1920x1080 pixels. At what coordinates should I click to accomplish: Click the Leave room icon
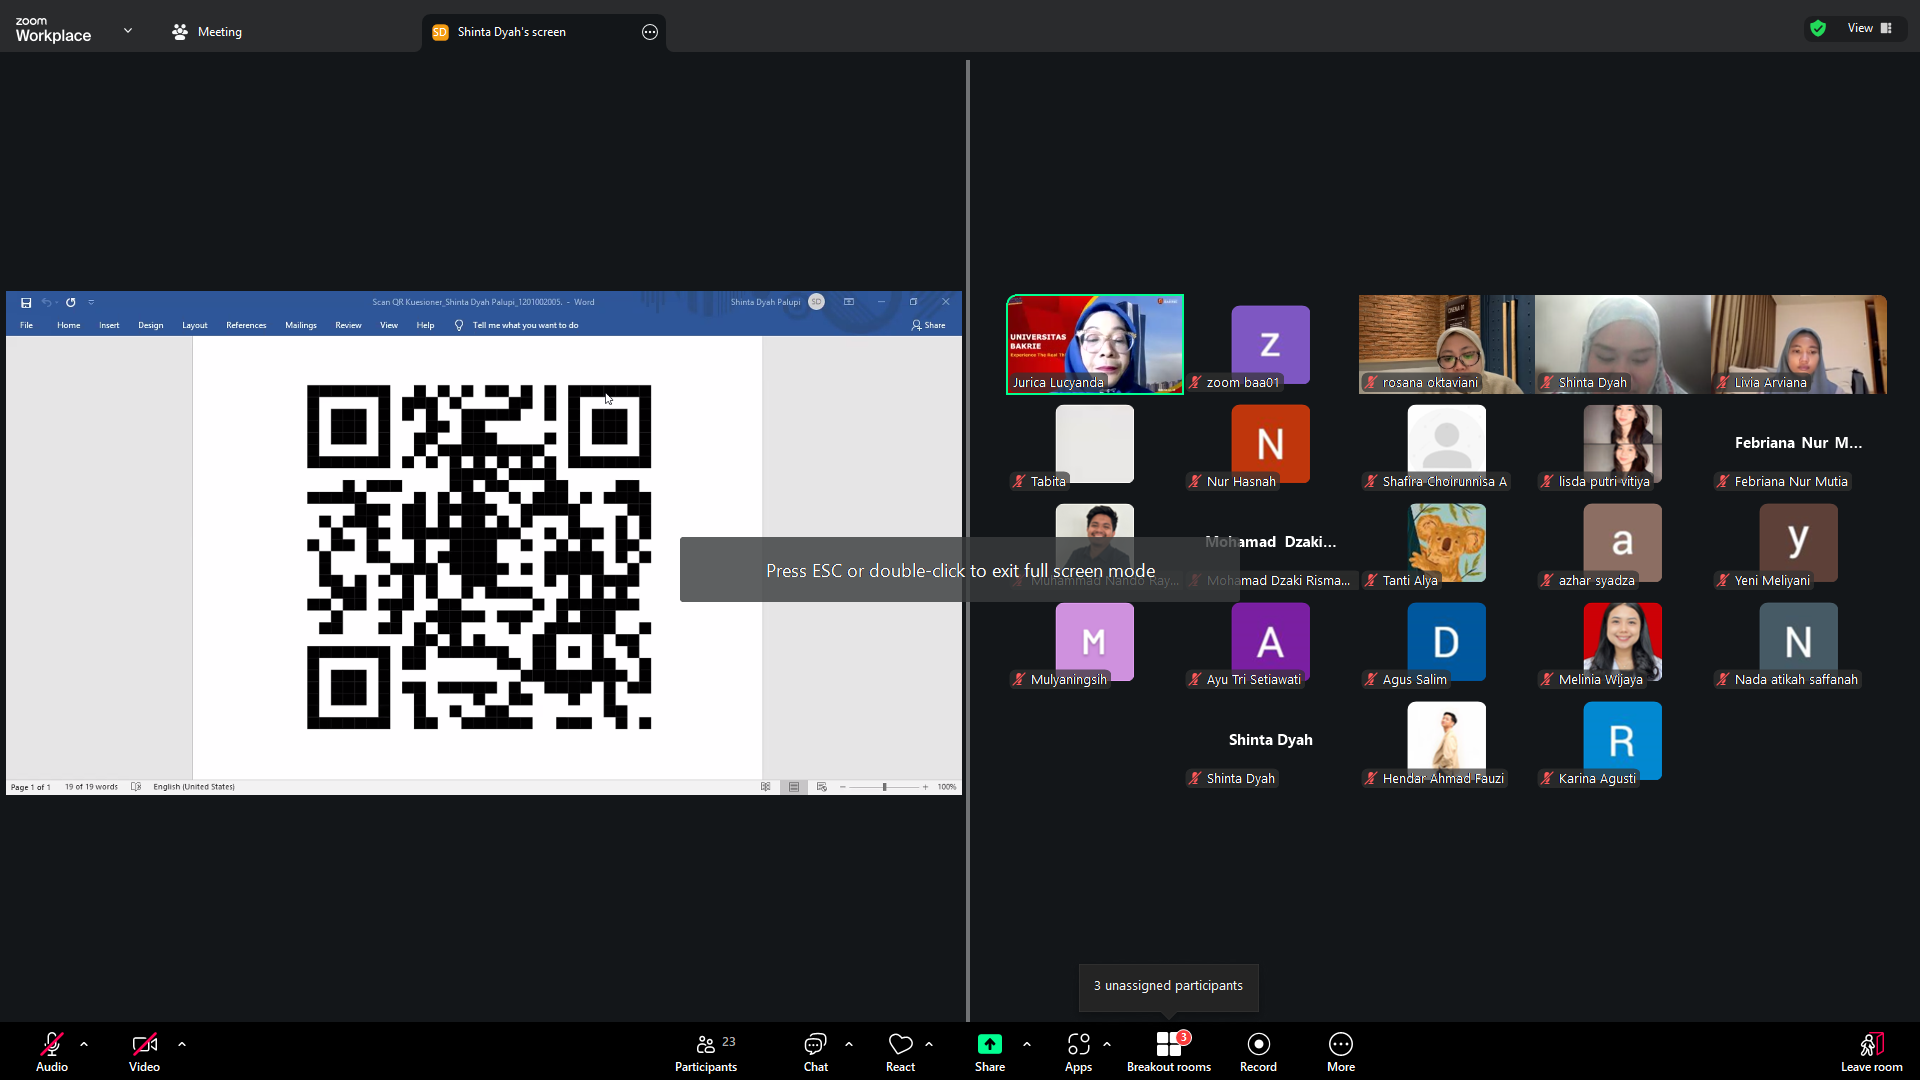tap(1871, 1052)
